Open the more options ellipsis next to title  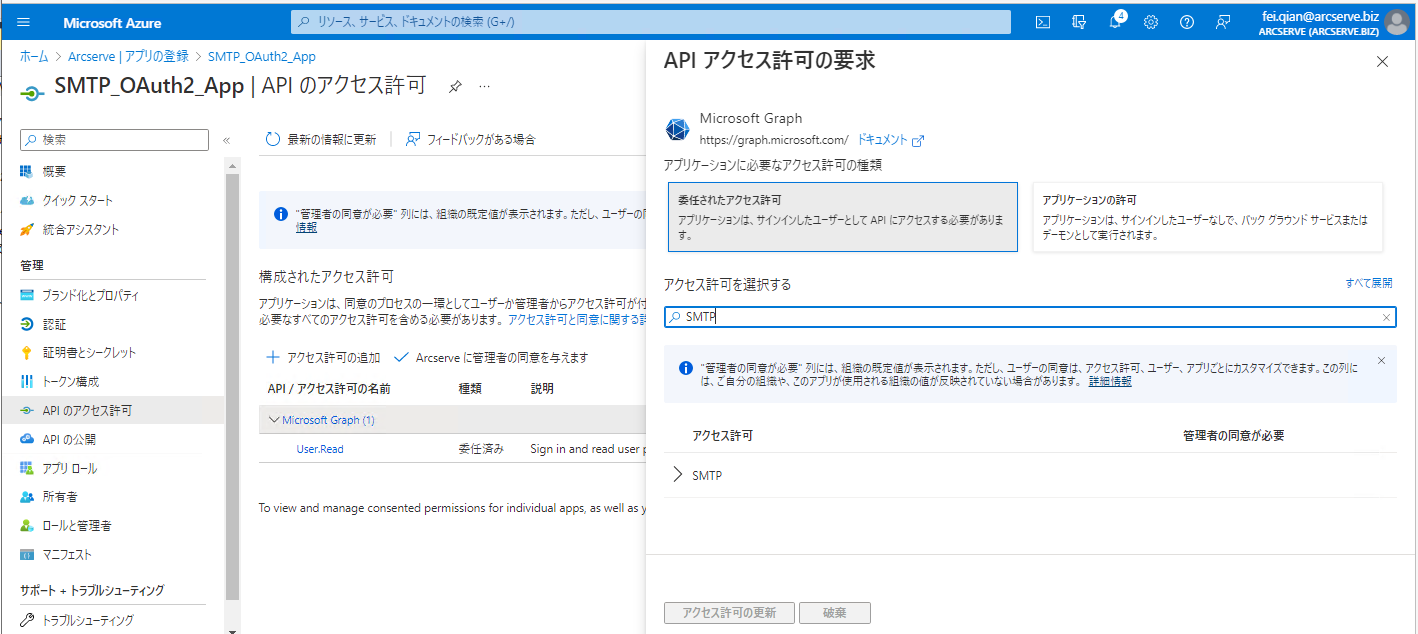click(x=485, y=87)
